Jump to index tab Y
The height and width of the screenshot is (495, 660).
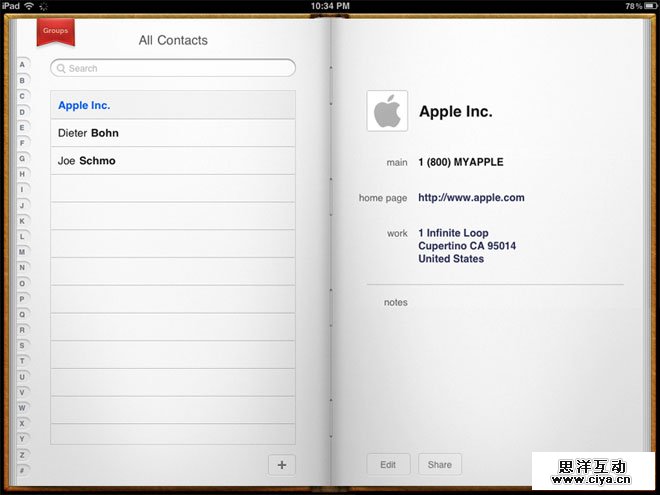(x=23, y=439)
